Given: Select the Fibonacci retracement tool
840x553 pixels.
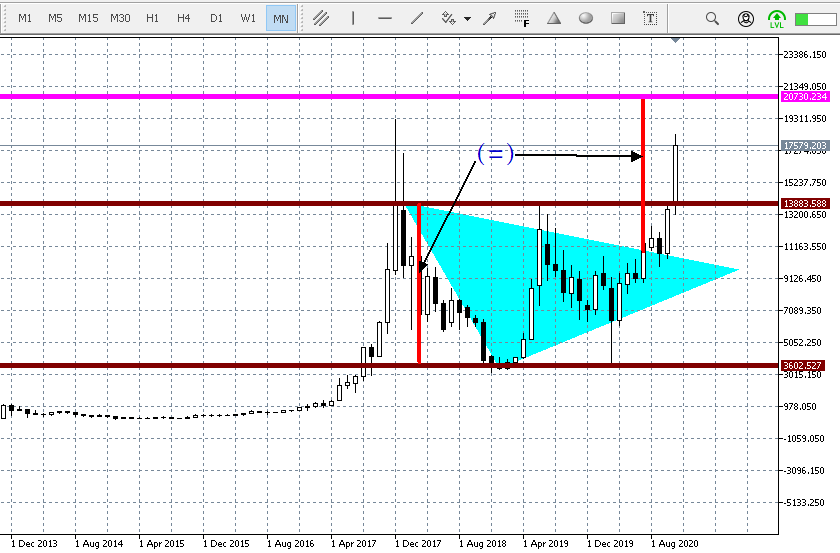Looking at the screenshot, I should [522, 18].
